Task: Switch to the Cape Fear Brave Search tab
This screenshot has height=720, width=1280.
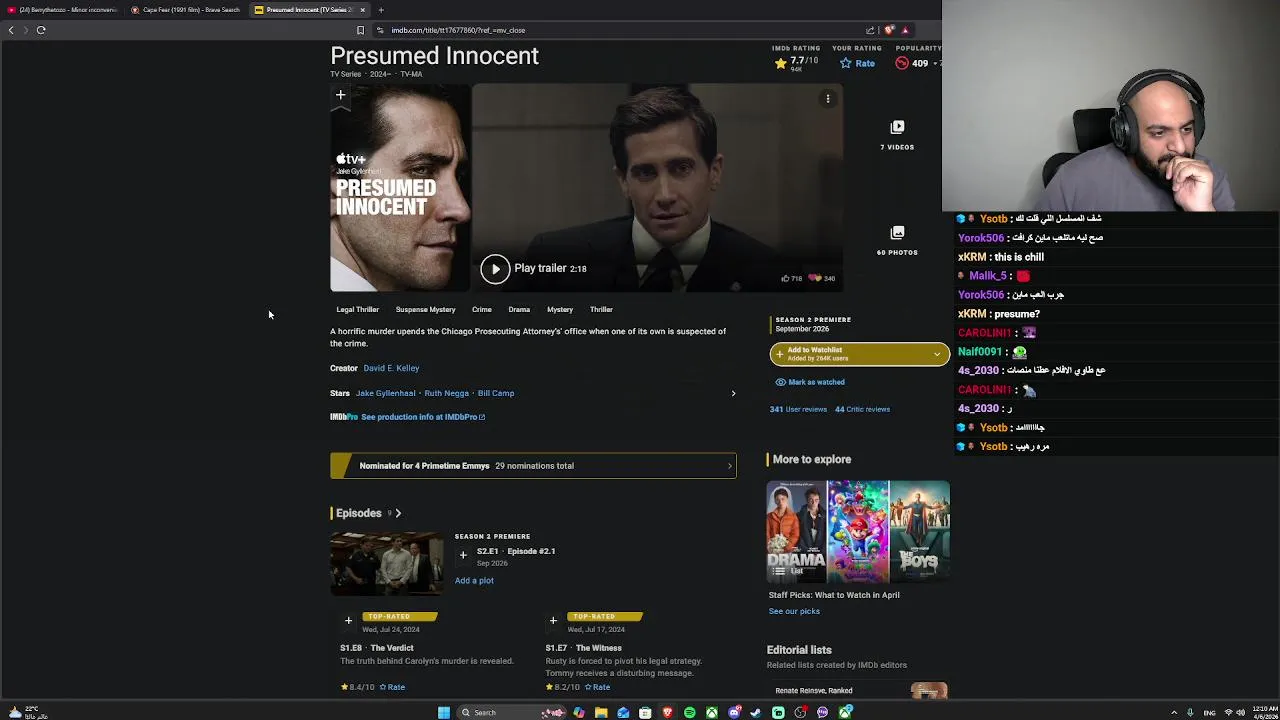Action: point(186,10)
